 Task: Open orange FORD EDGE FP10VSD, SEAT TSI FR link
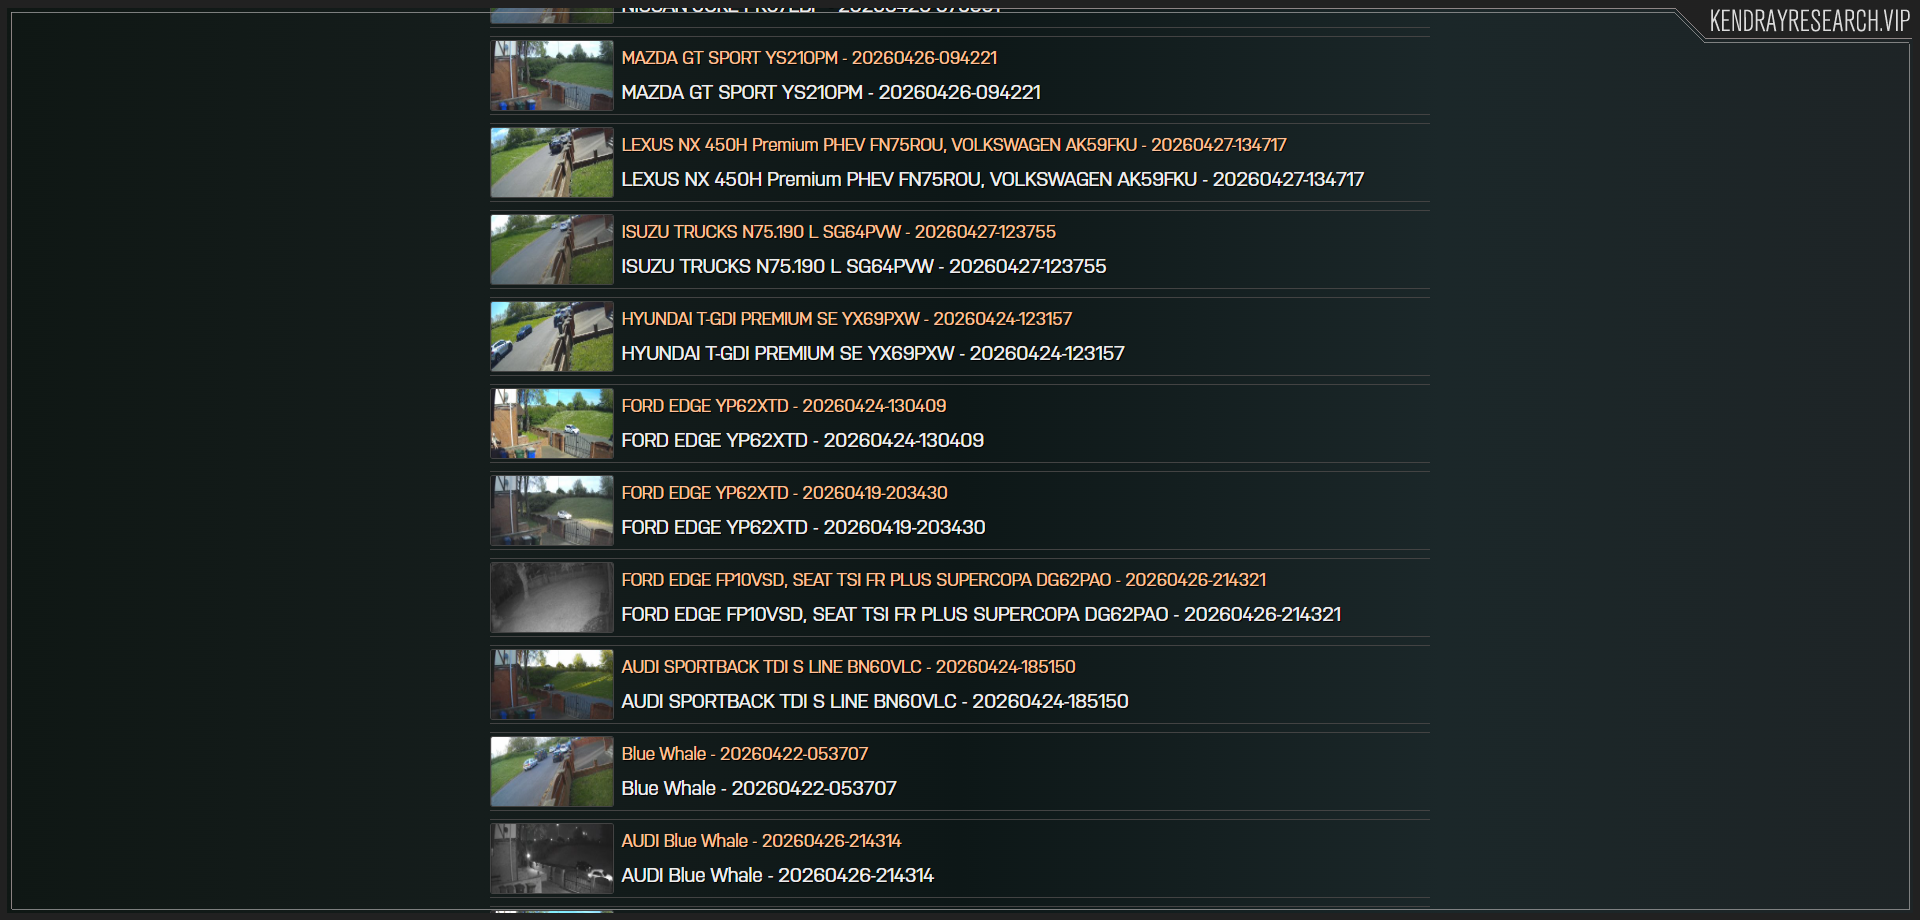point(943,580)
